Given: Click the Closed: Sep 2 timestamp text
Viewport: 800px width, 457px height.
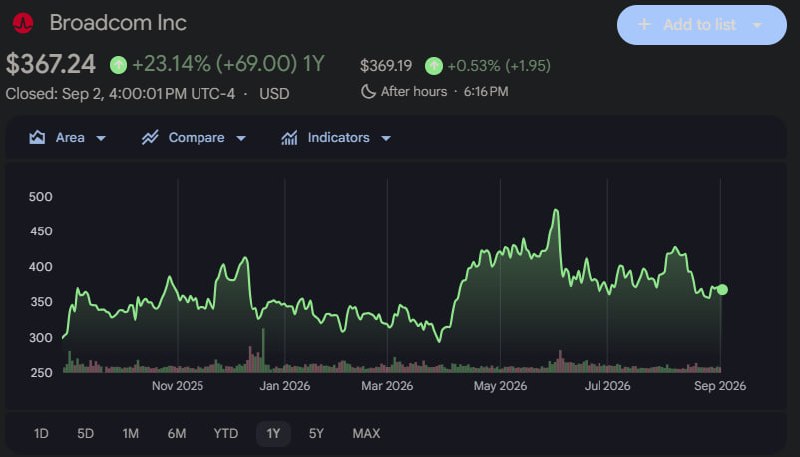Looking at the screenshot, I should coord(120,94).
